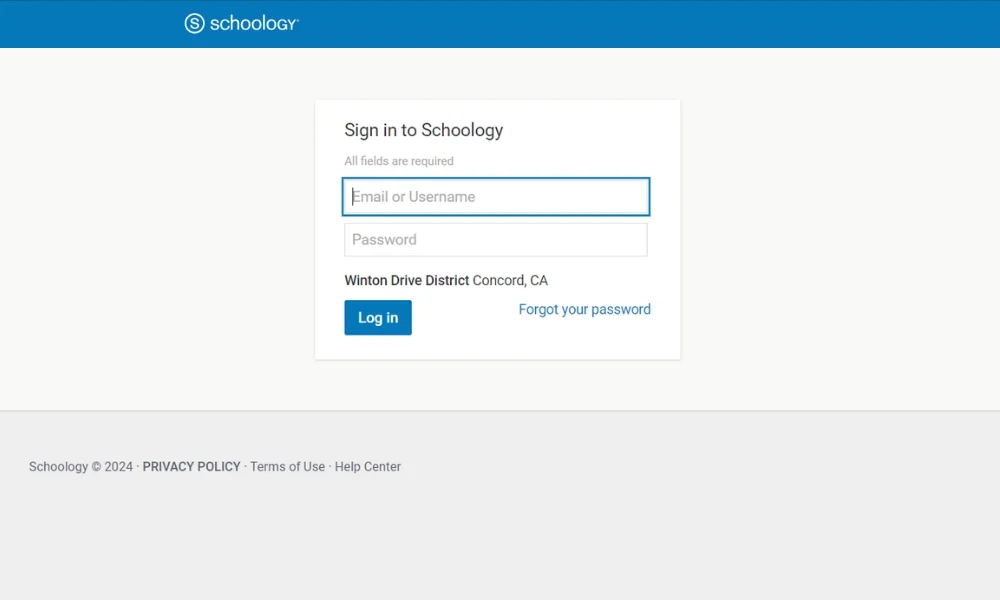Click the Schoology © 2024 copyright text
This screenshot has width=1000, height=600.
coord(81,467)
